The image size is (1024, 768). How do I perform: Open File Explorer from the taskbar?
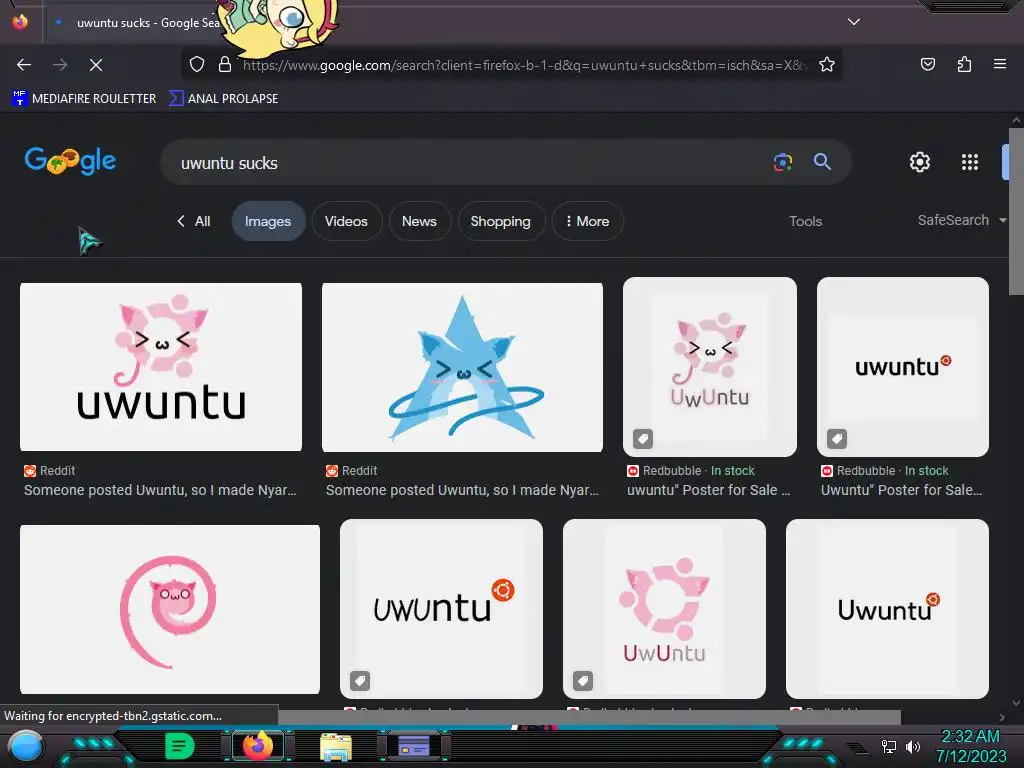click(x=336, y=746)
